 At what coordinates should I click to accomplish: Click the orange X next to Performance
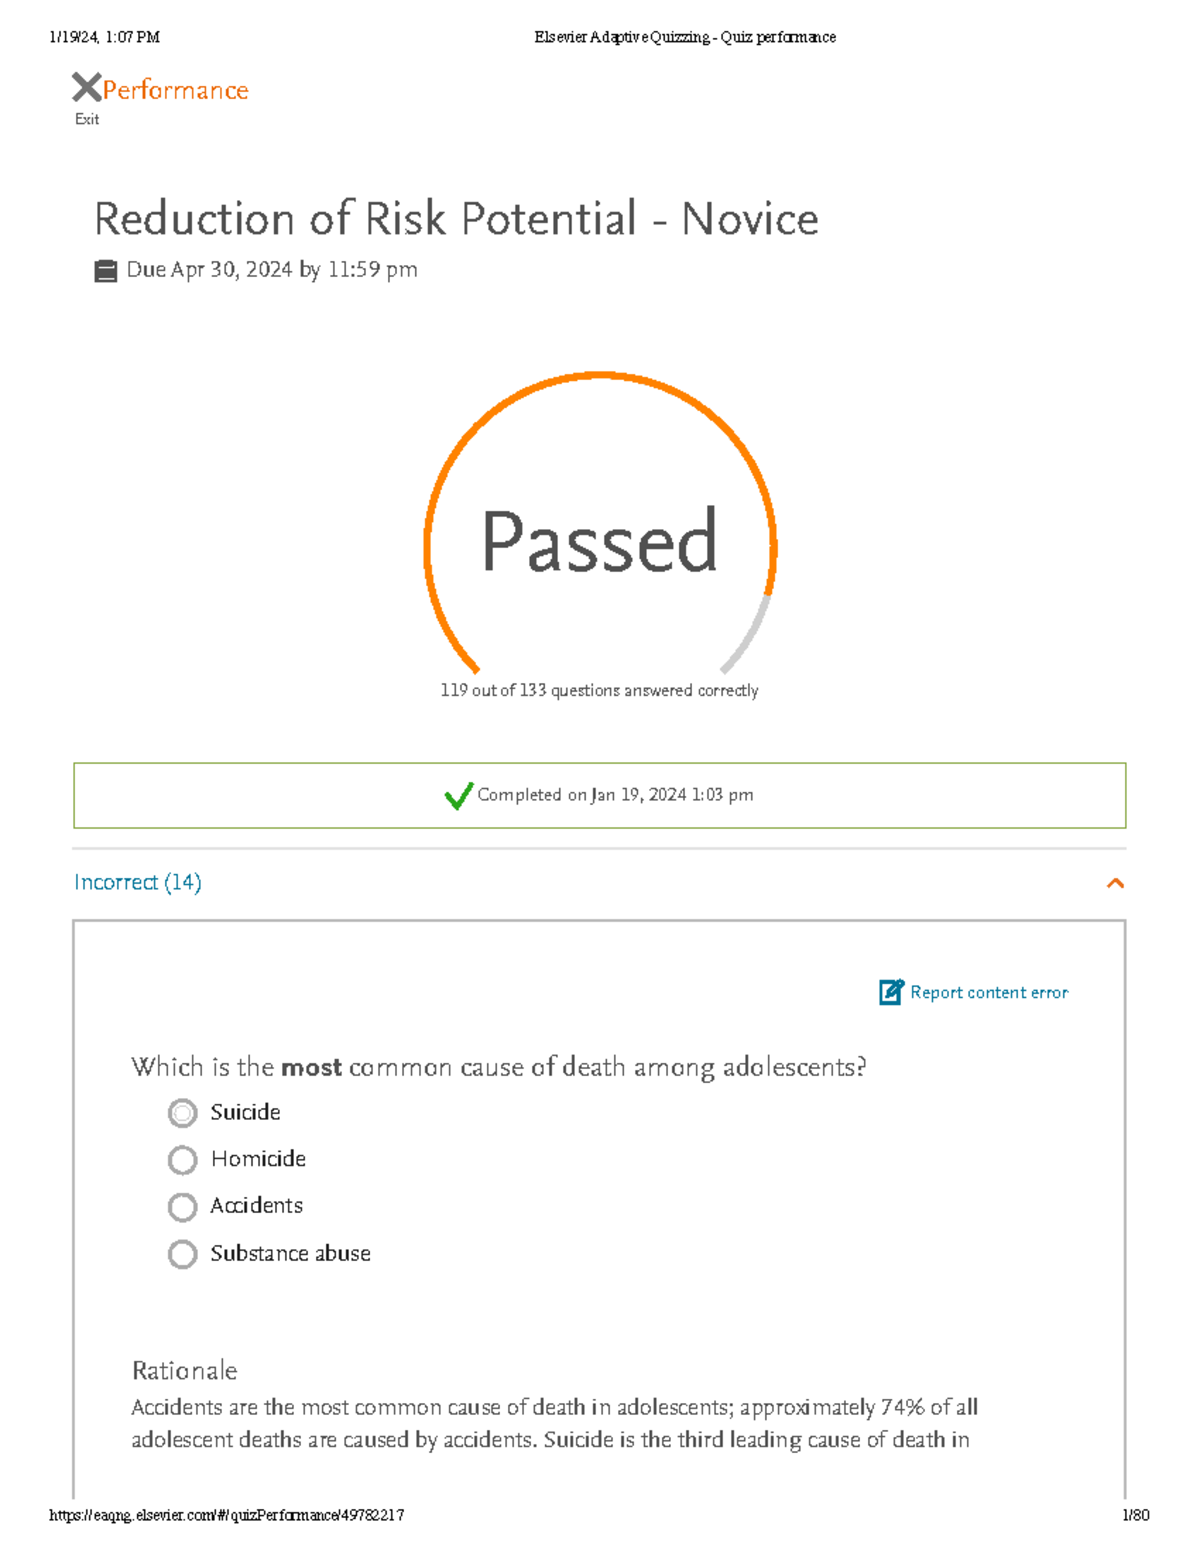pyautogui.click(x=85, y=90)
